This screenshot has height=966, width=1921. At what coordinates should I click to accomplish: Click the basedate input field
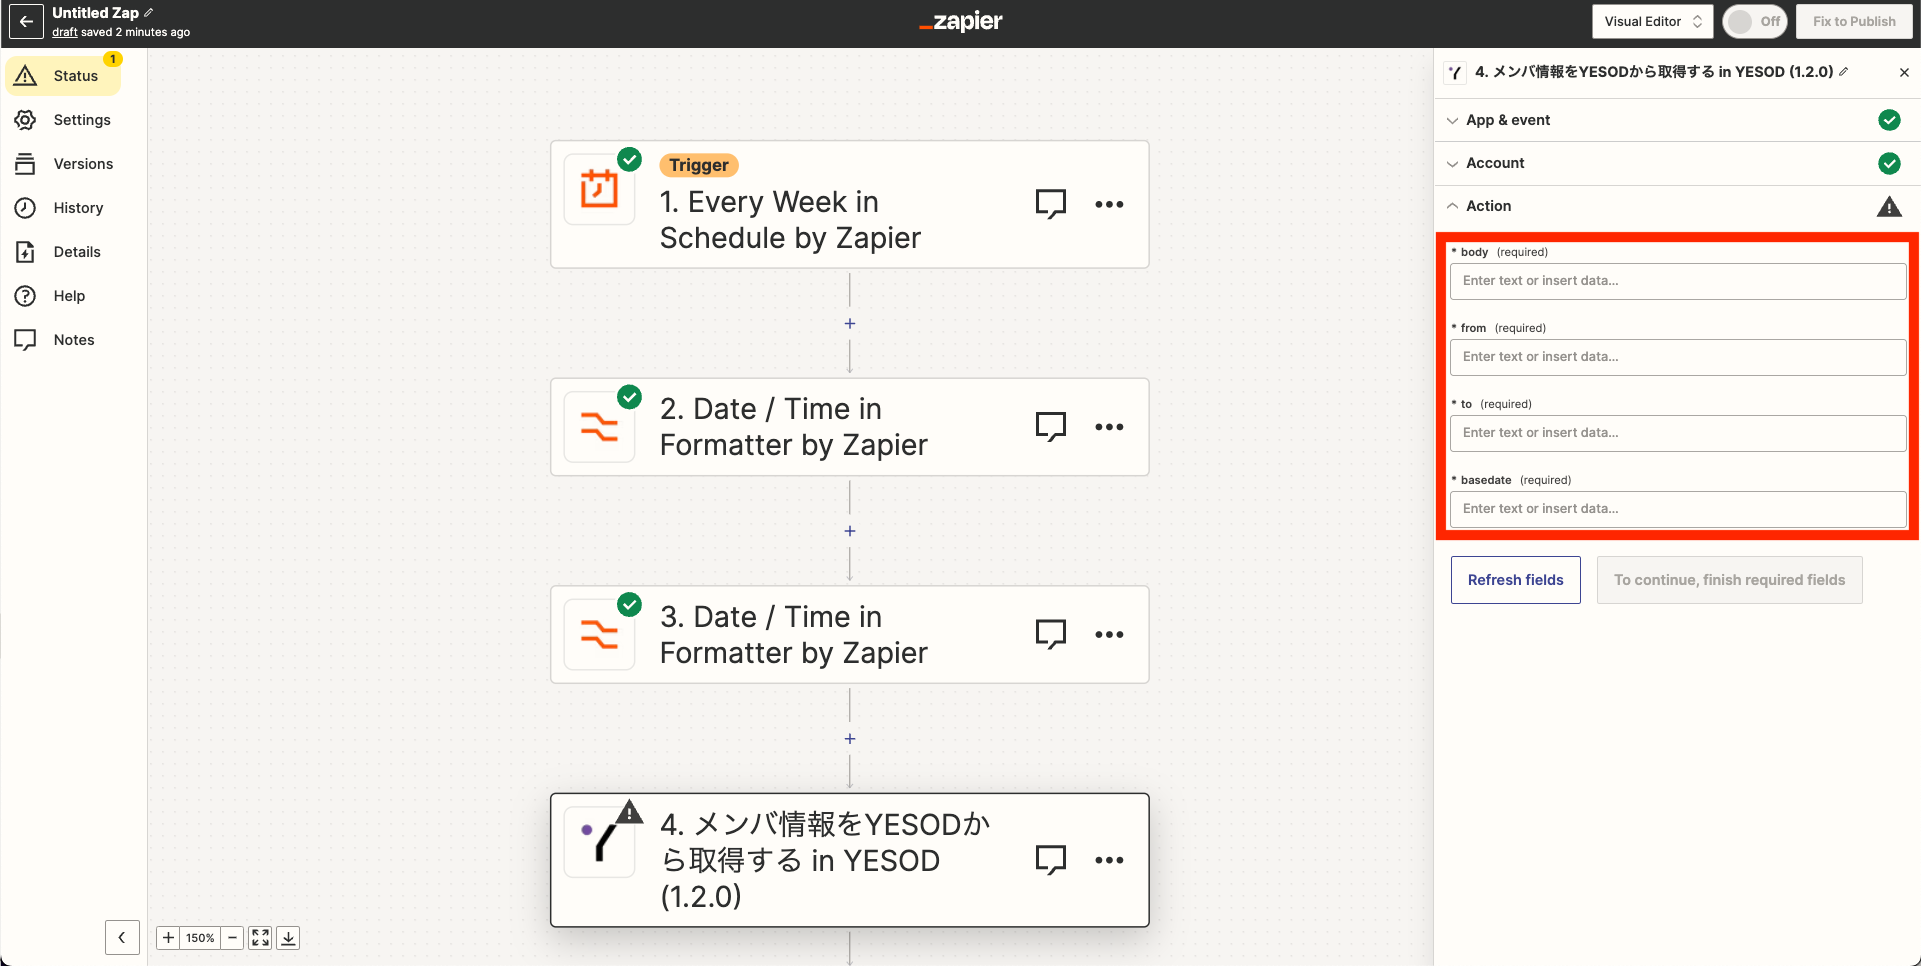click(x=1678, y=509)
